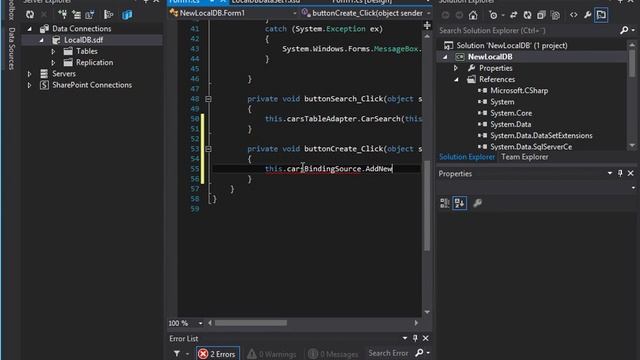Collapse the LocalDB.sdf node
The image size is (640, 360).
click(42, 40)
